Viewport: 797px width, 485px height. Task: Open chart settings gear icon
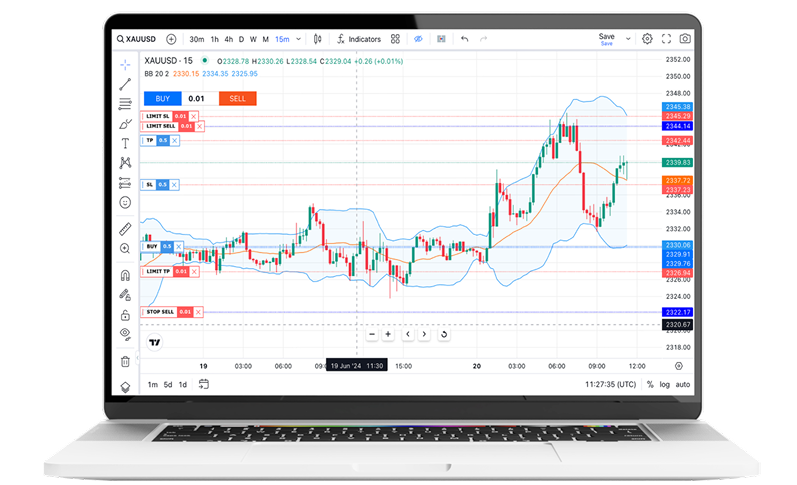coord(647,39)
